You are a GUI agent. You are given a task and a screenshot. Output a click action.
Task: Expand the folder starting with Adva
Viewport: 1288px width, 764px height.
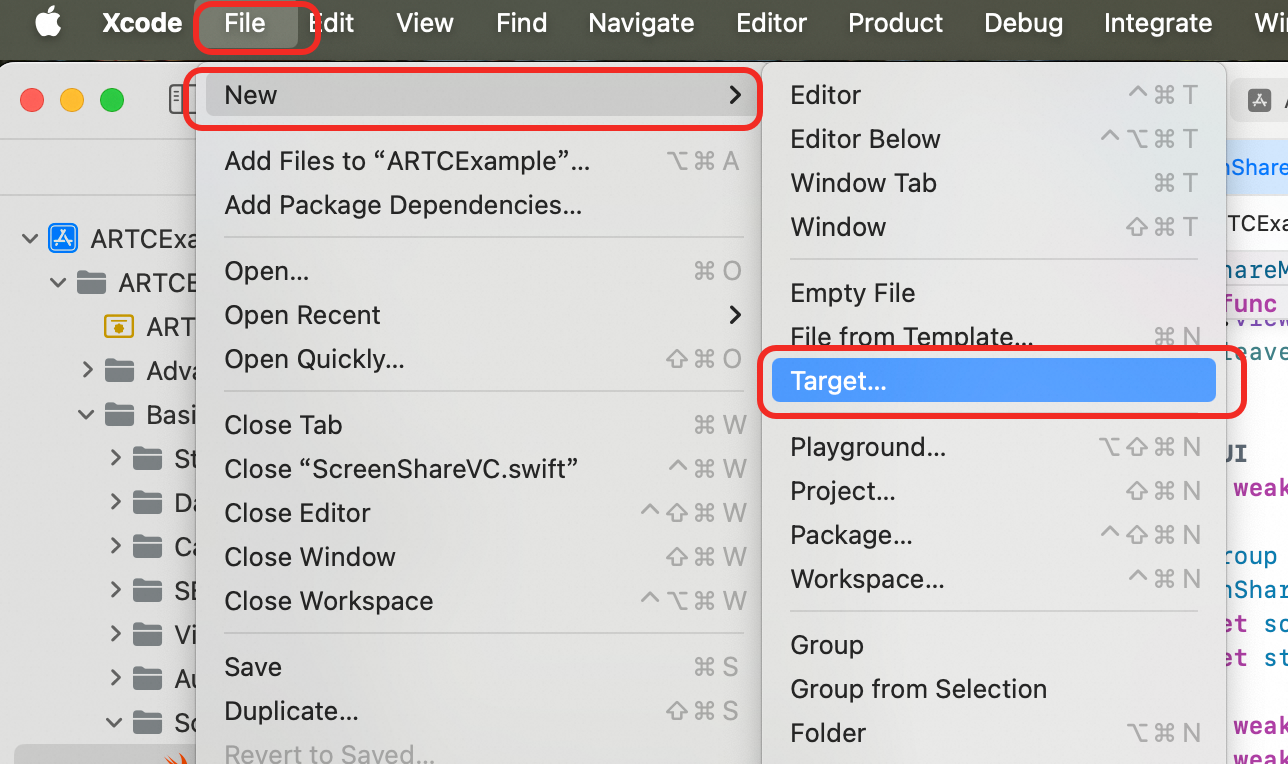[88, 371]
